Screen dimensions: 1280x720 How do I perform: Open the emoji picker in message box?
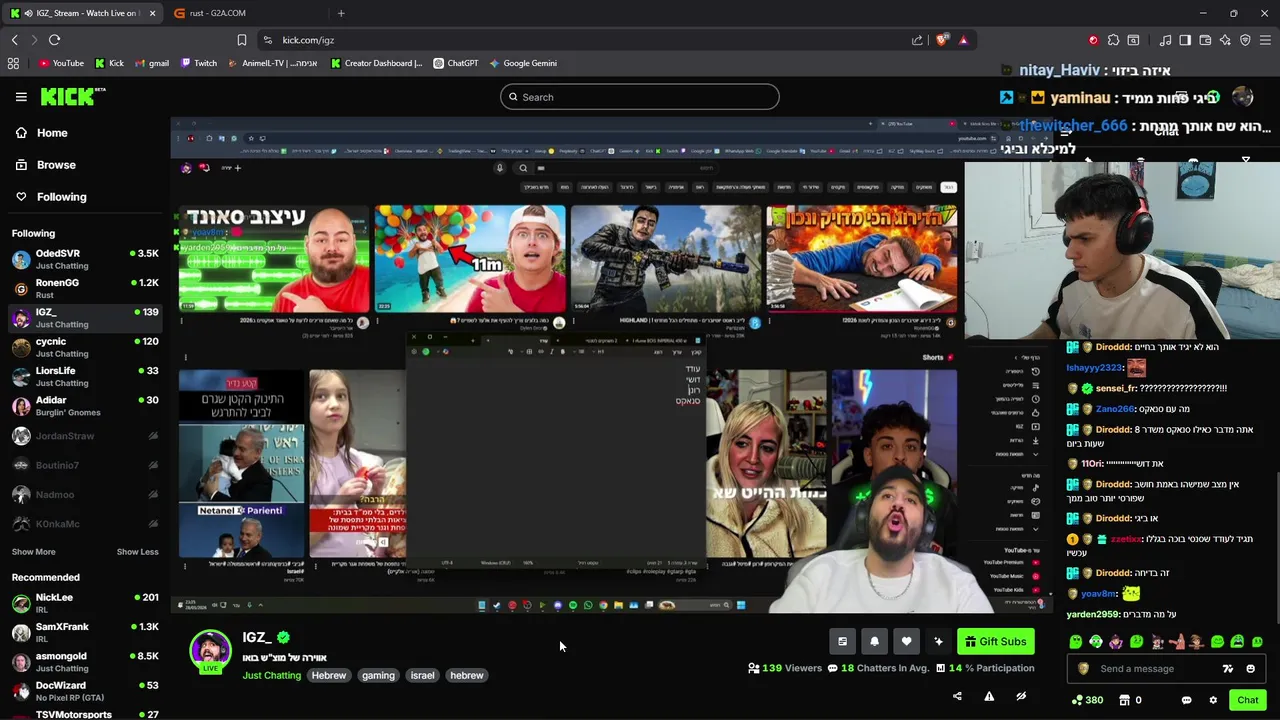[1250, 669]
